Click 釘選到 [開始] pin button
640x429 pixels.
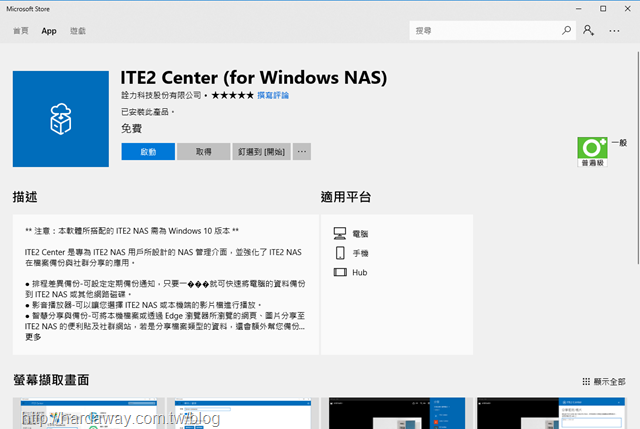(x=262, y=152)
